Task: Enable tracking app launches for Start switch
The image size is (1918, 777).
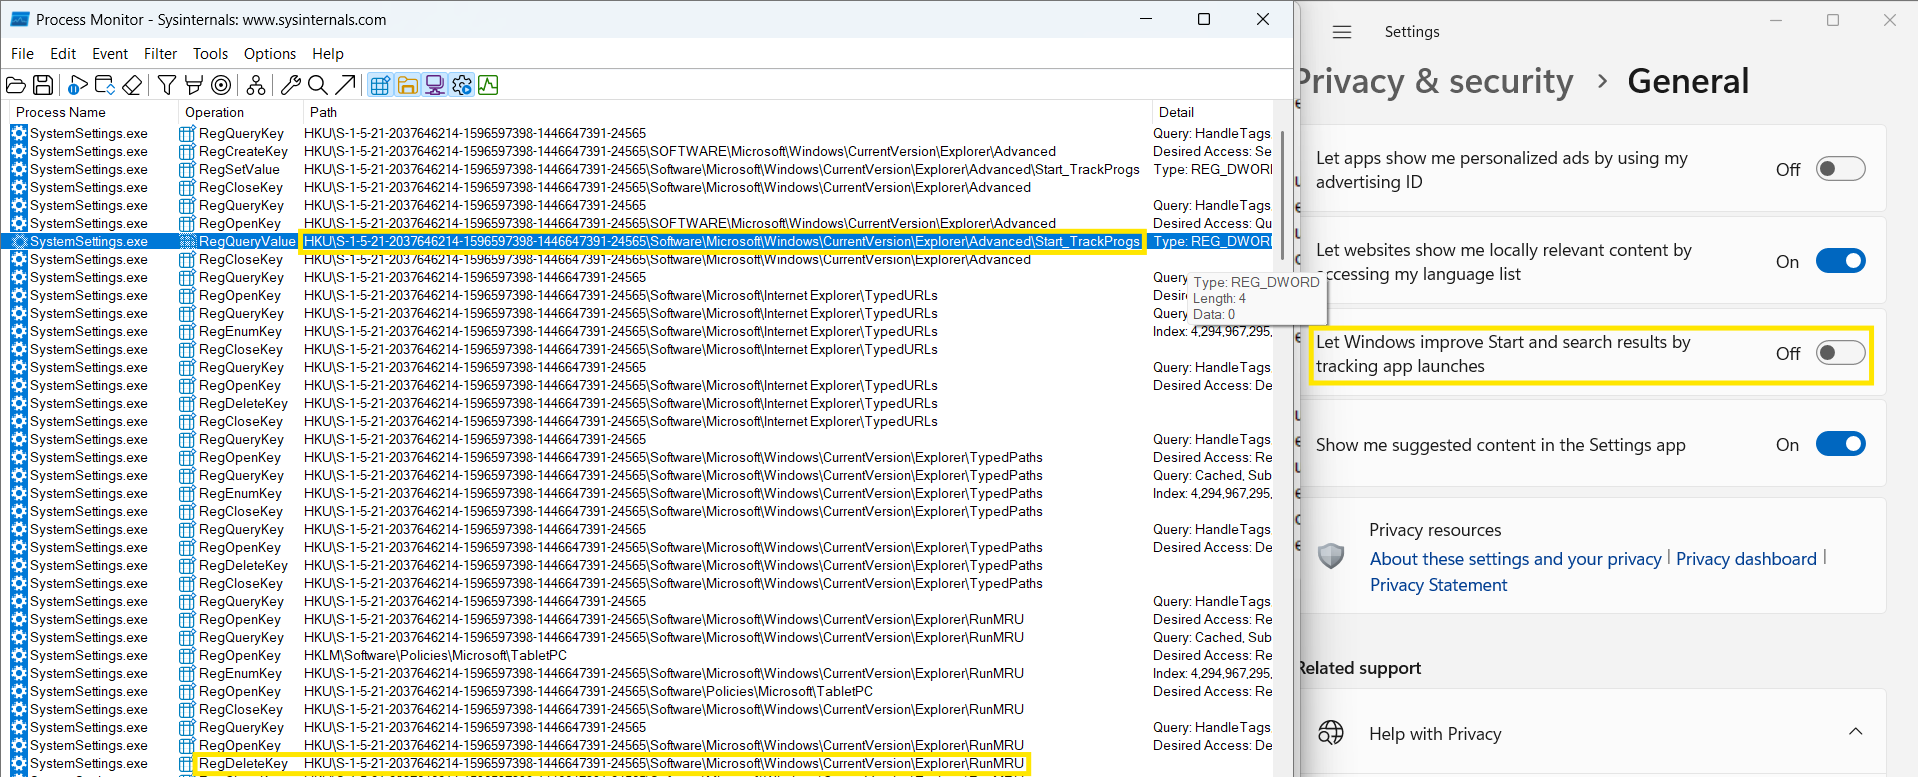Action: click(x=1840, y=353)
